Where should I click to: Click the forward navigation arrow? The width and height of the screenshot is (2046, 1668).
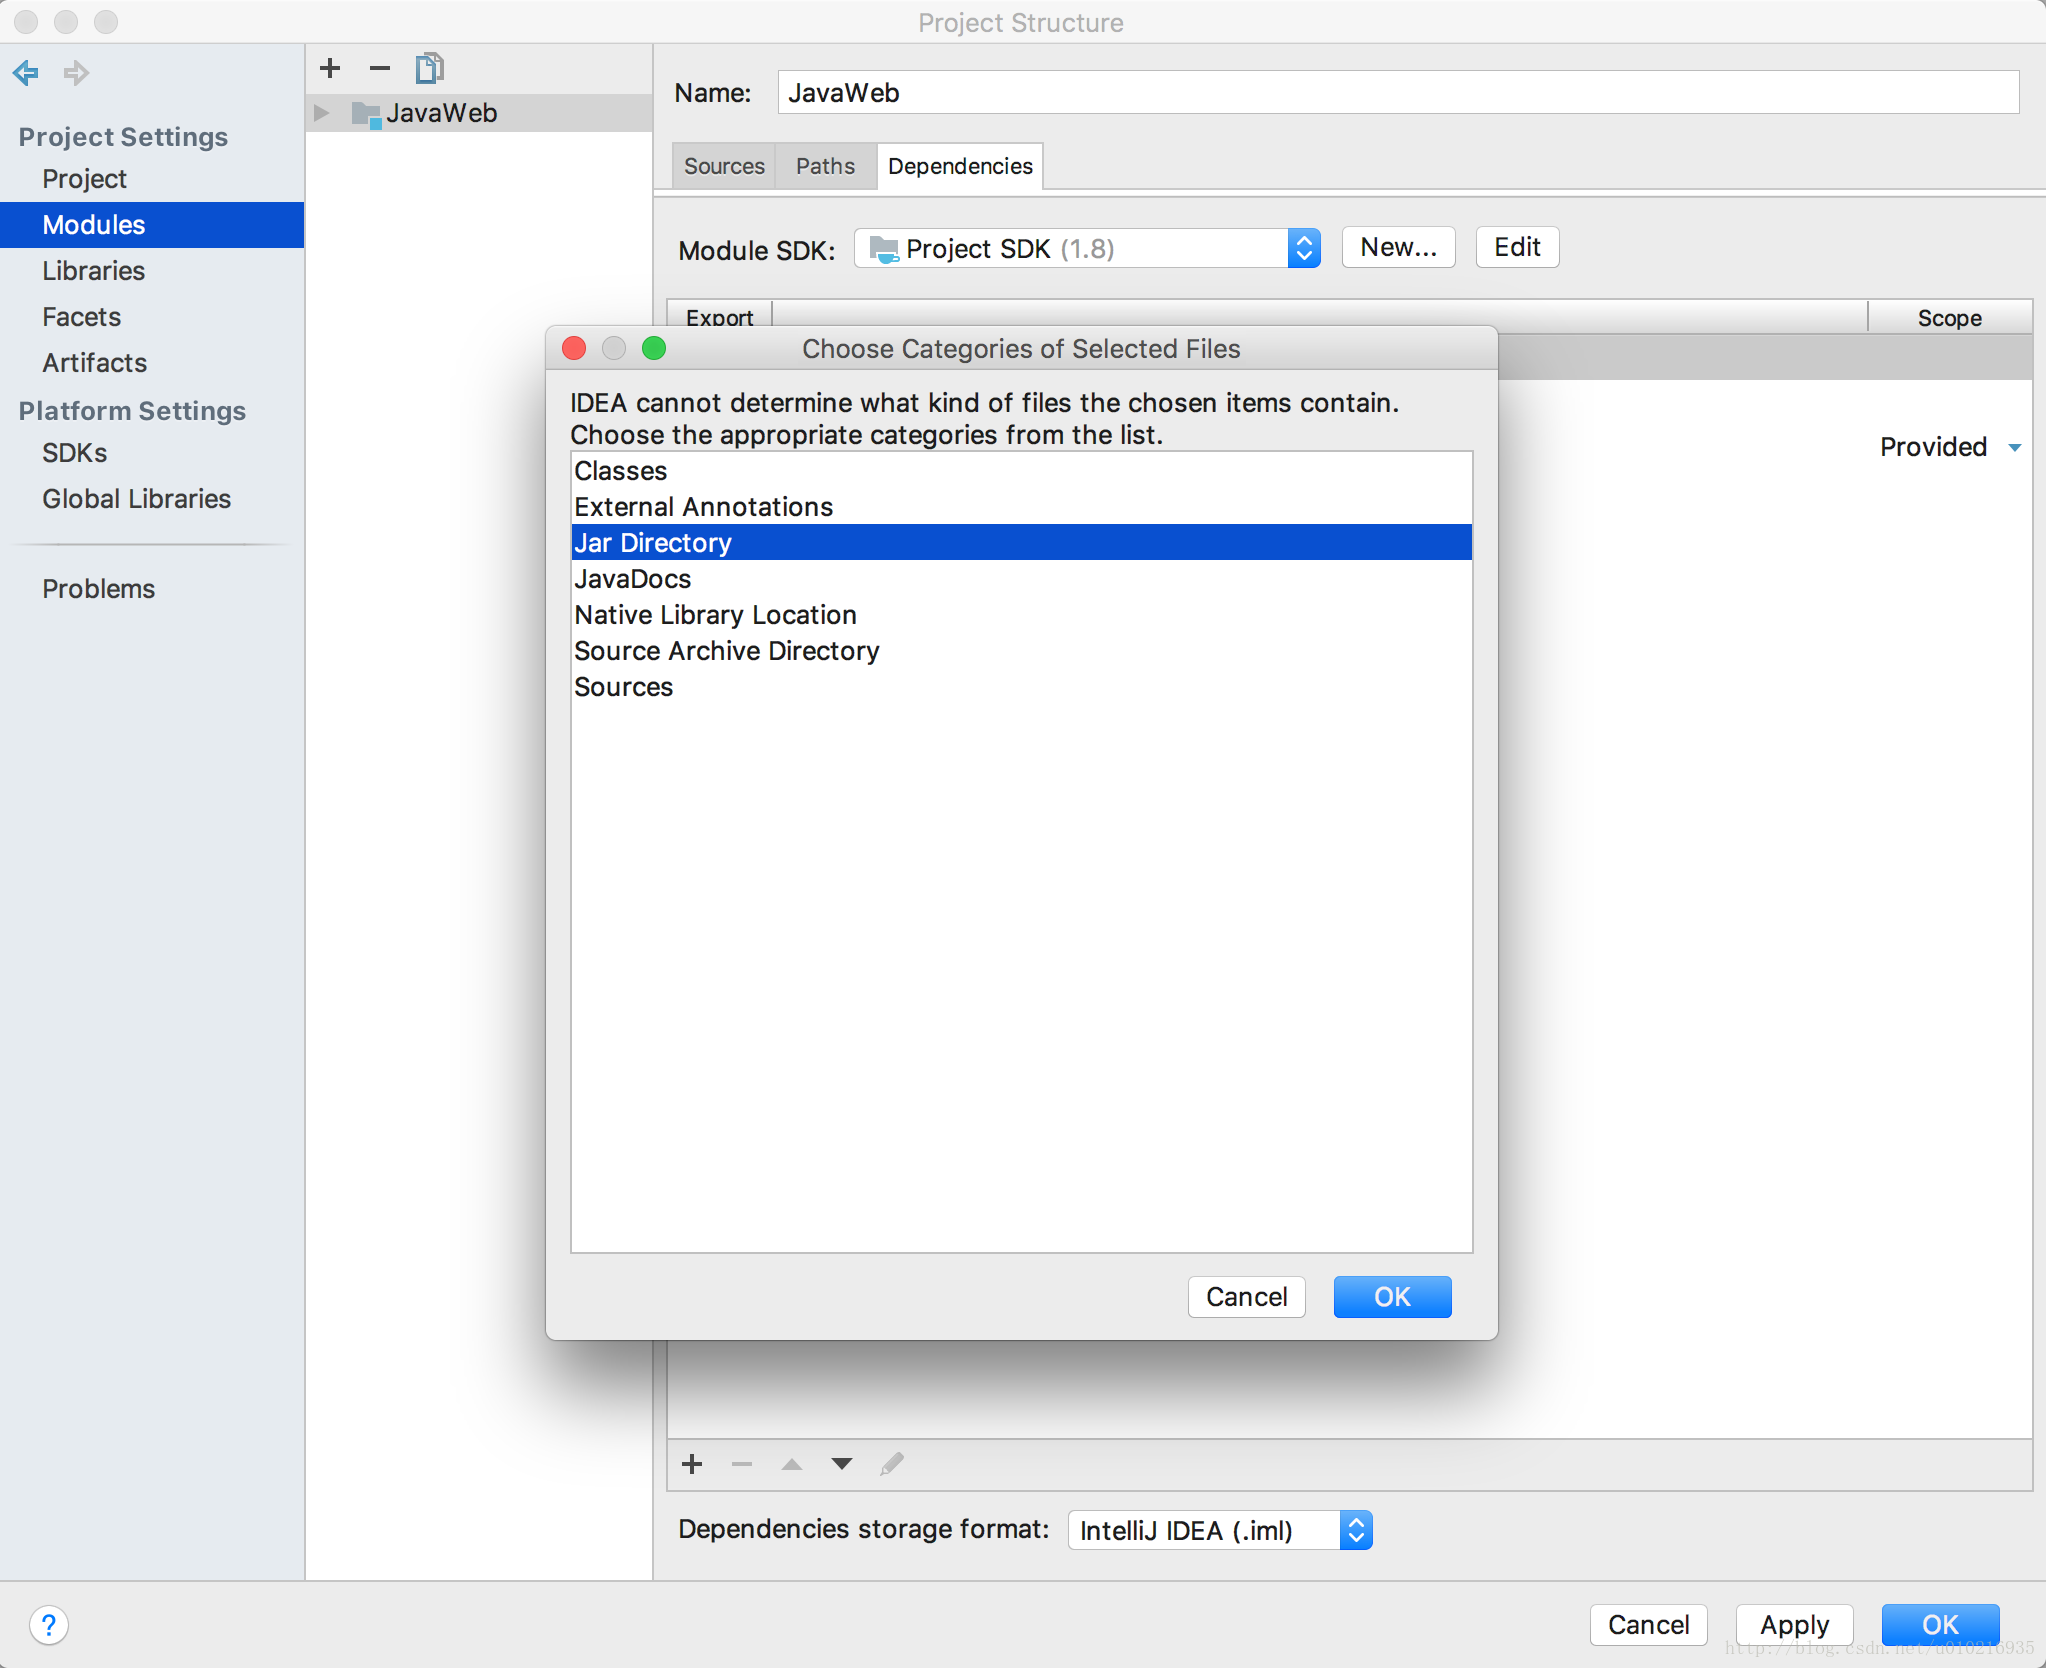(76, 72)
